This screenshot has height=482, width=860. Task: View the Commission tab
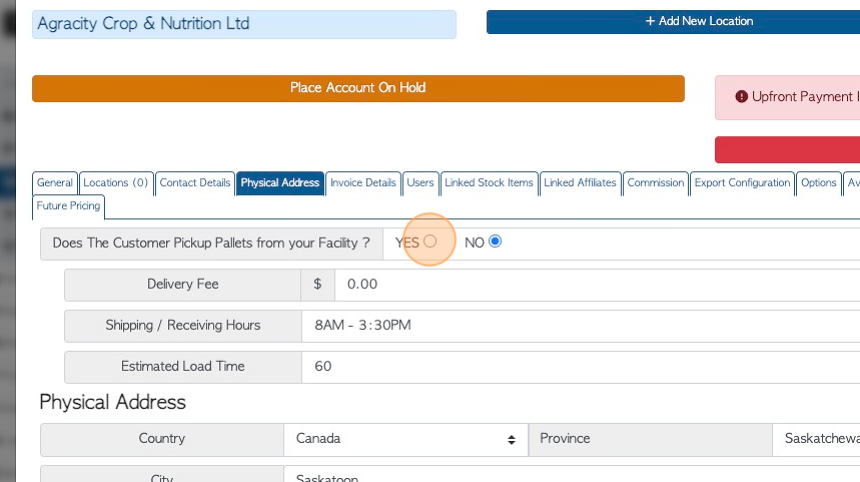pos(655,183)
